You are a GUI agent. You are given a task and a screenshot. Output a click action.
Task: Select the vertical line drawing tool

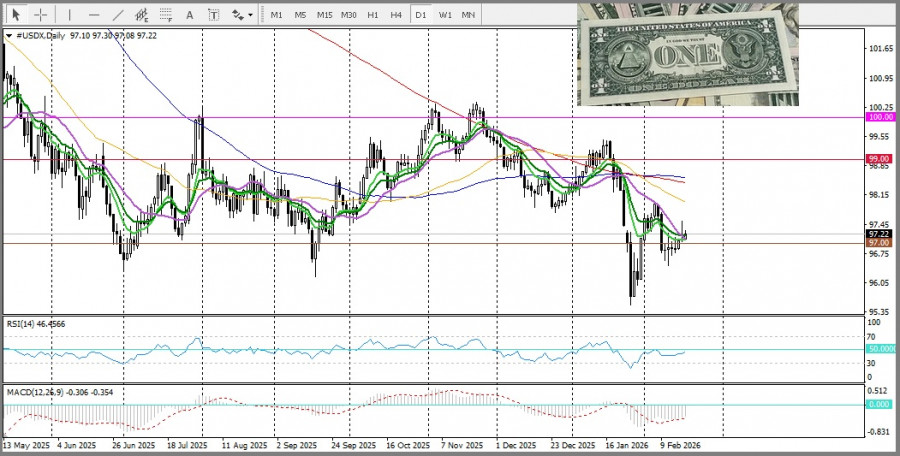69,15
